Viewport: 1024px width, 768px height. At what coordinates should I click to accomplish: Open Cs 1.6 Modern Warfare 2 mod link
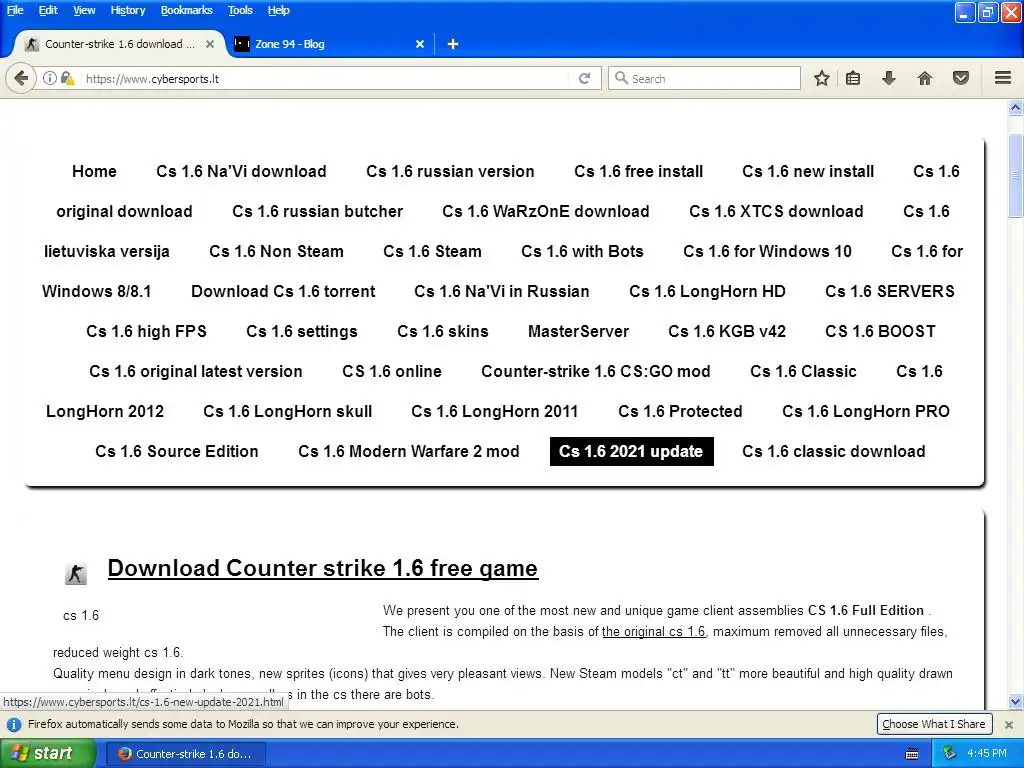[409, 451]
